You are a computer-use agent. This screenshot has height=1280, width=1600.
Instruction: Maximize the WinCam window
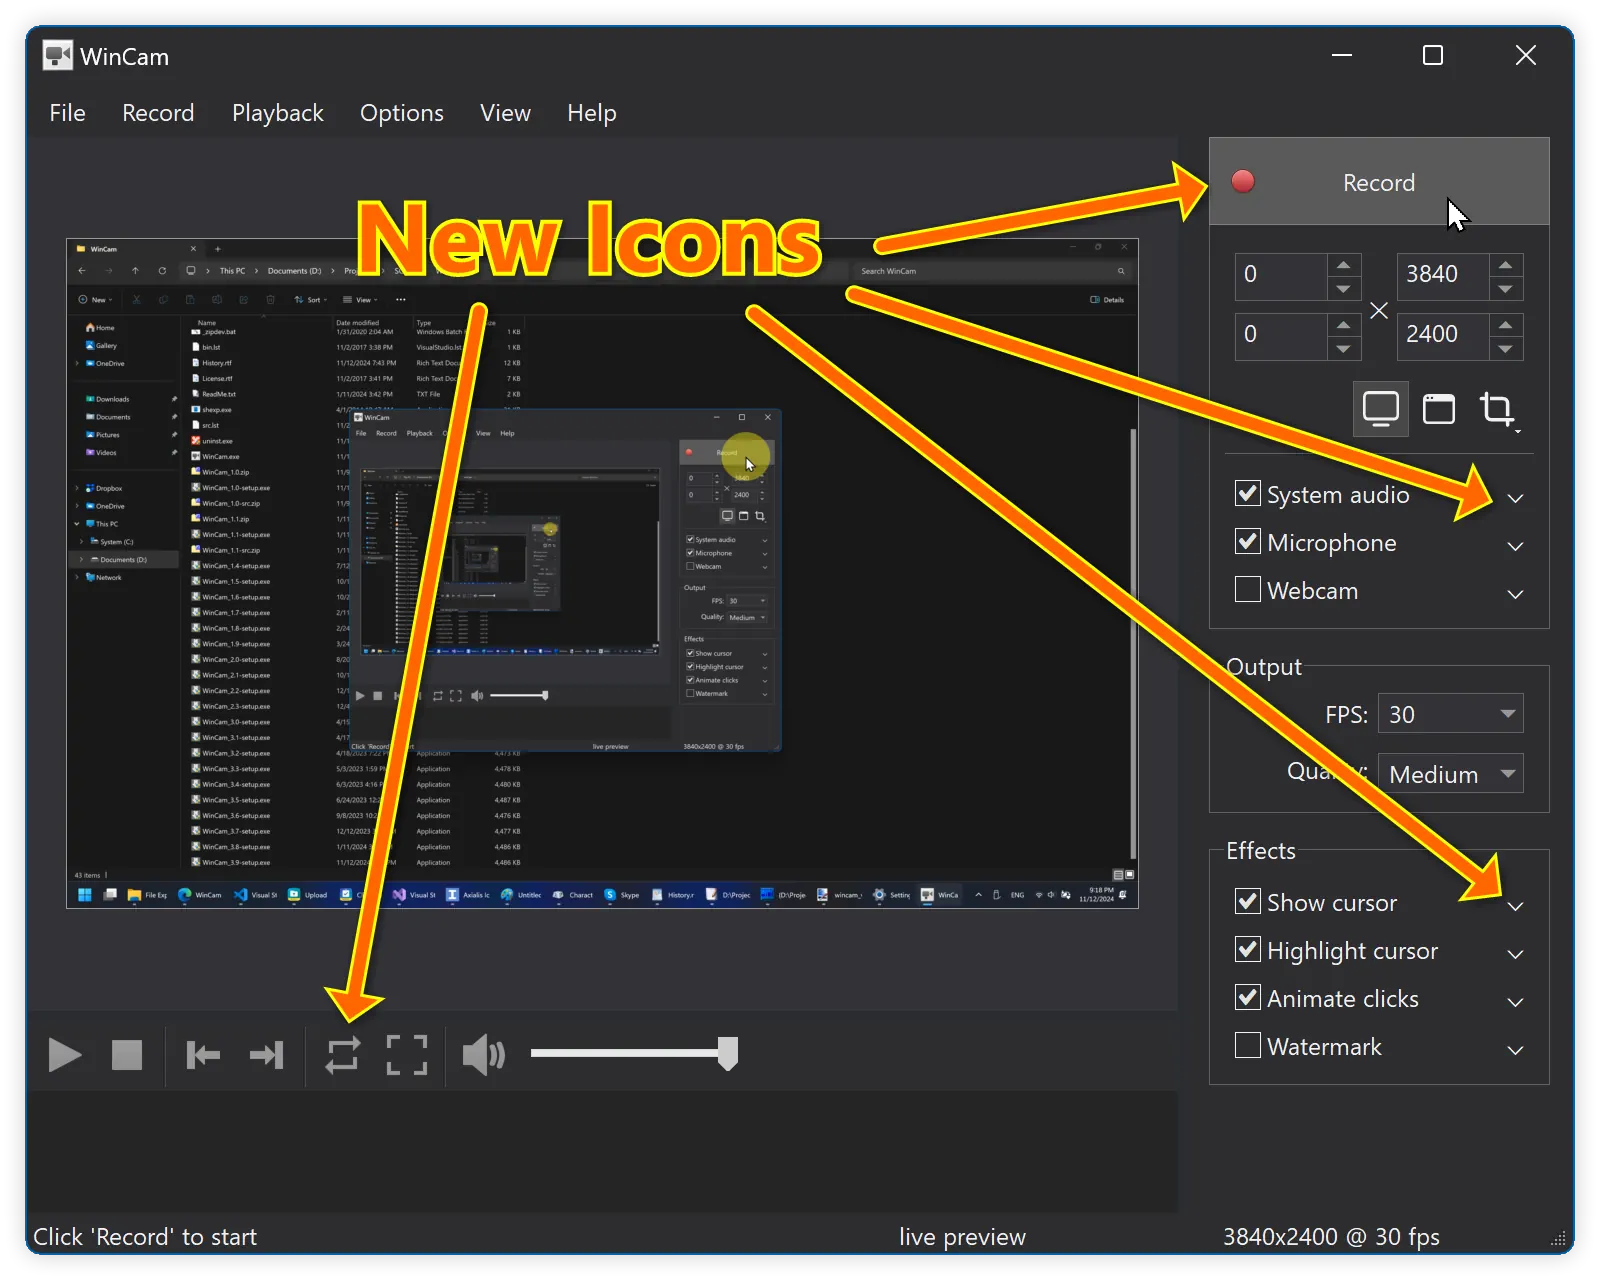point(1433,56)
